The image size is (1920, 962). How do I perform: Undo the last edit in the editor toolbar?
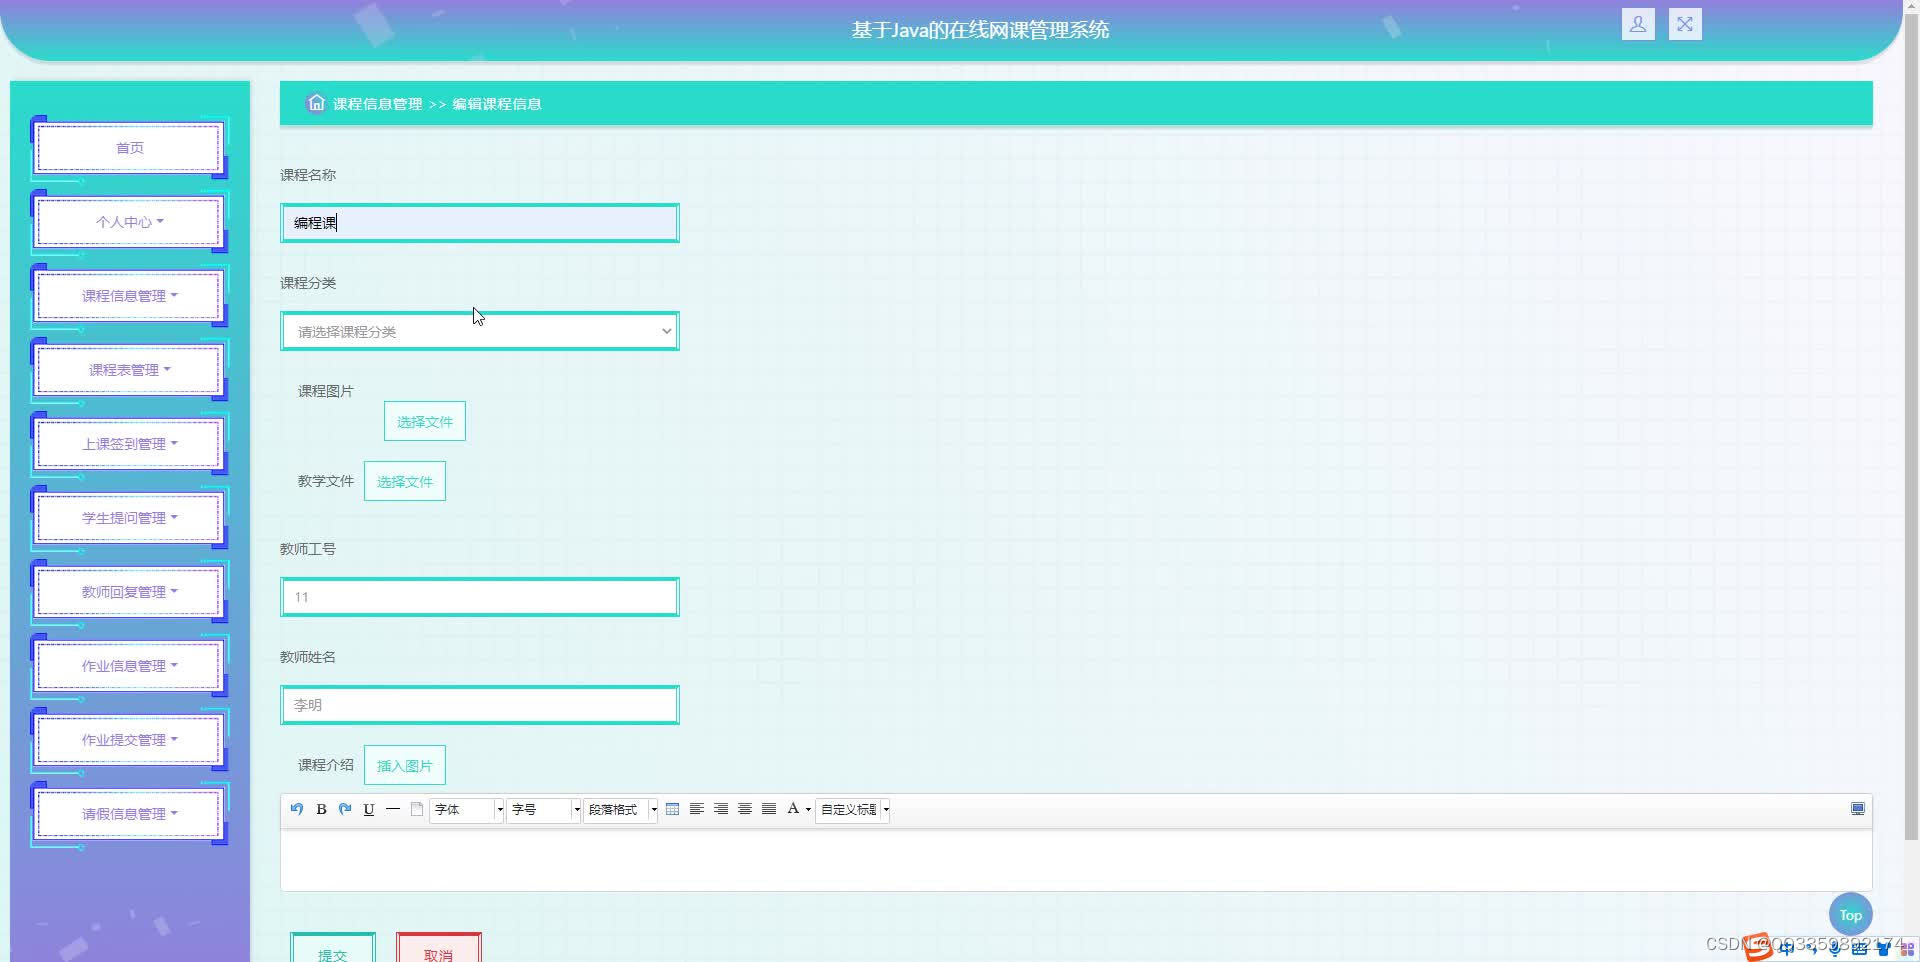click(297, 809)
